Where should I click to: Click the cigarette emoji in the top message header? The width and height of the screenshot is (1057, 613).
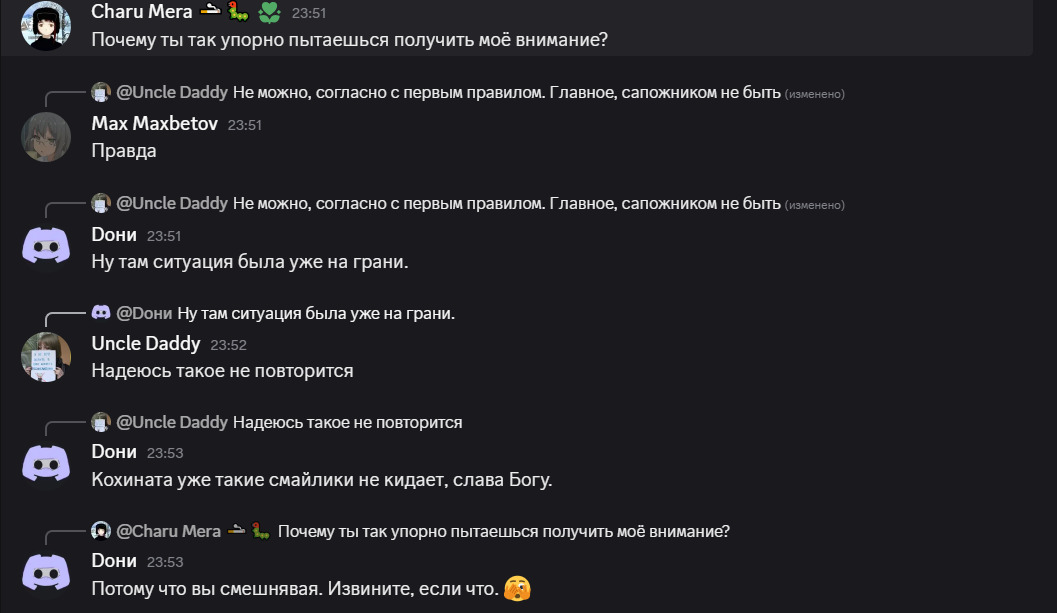pyautogui.click(x=210, y=12)
